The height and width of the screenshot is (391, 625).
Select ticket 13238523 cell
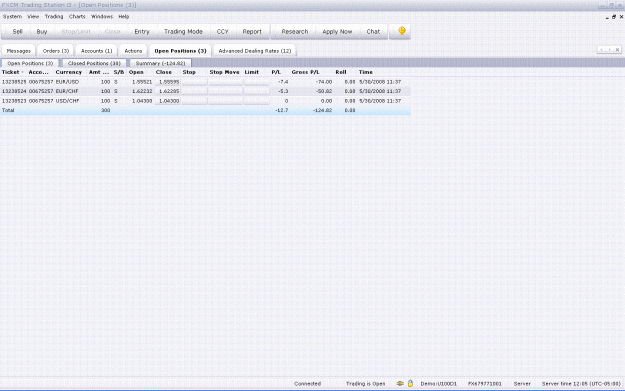[14, 101]
